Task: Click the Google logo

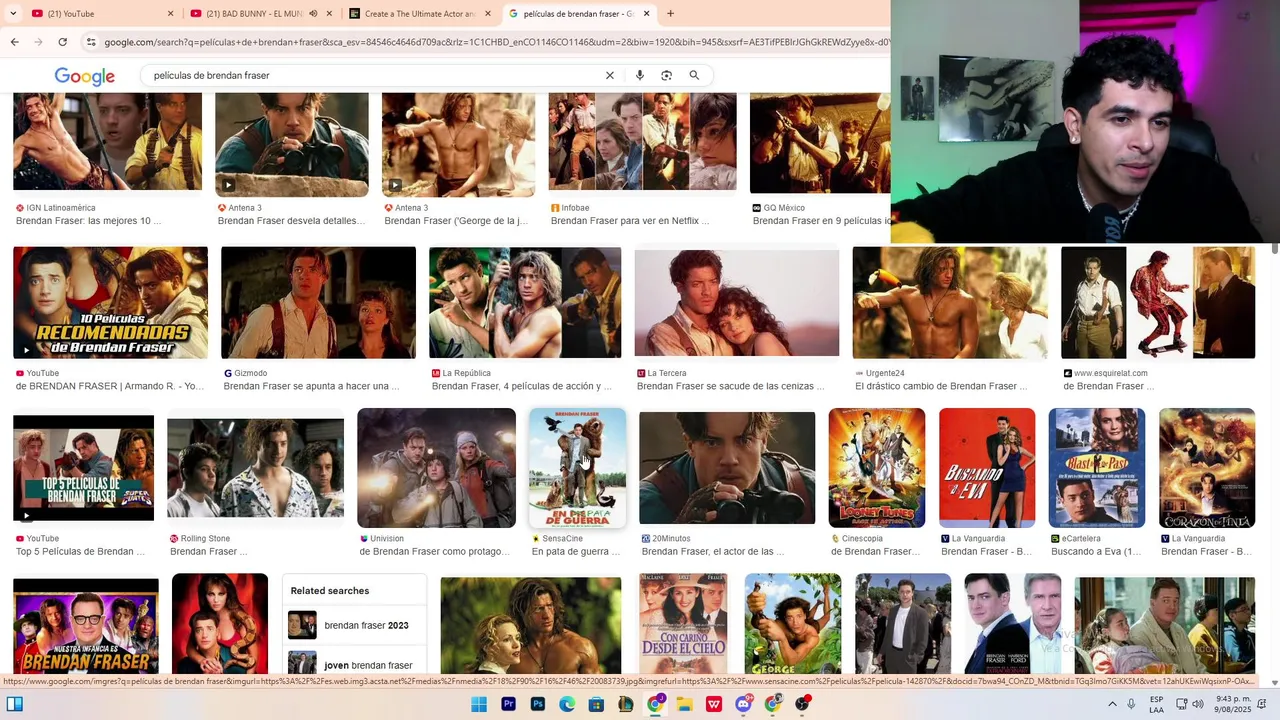Action: pyautogui.click(x=85, y=76)
